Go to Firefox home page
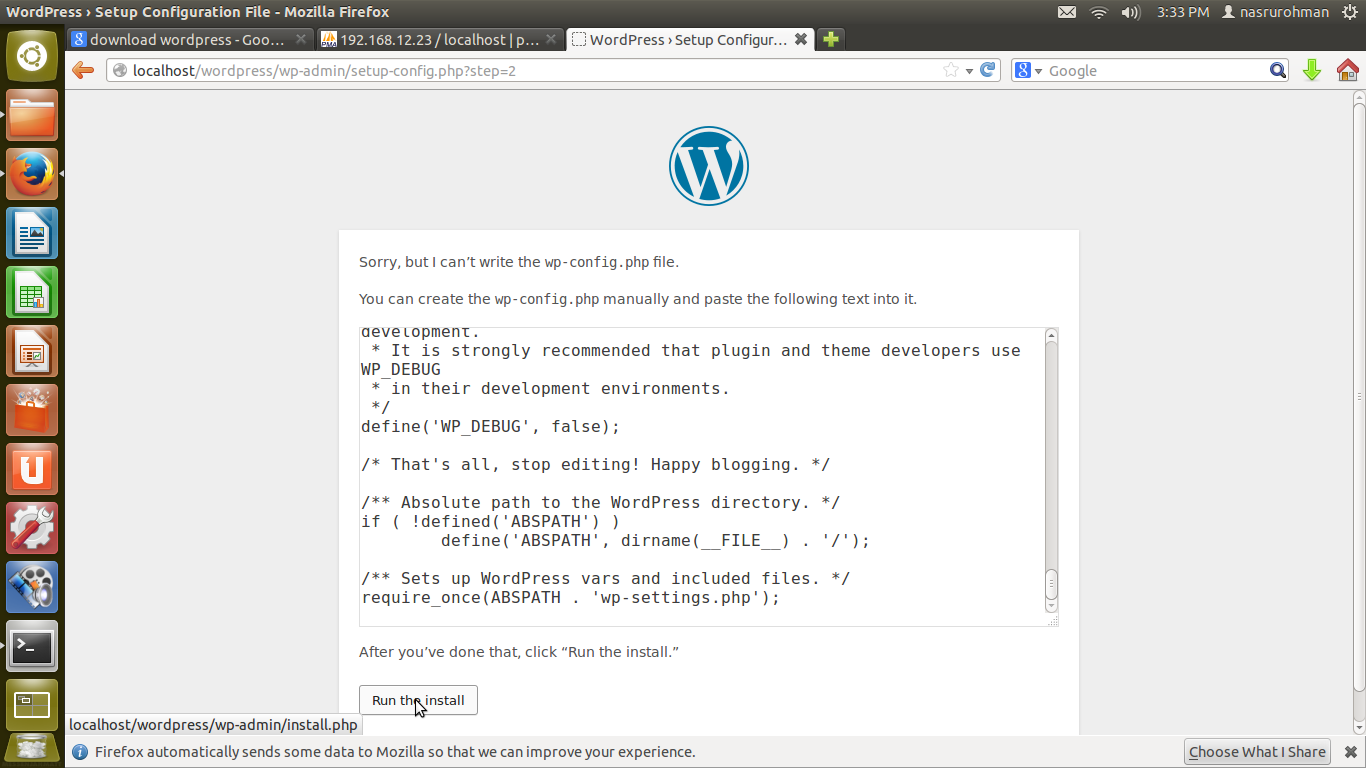The width and height of the screenshot is (1366, 768). point(1348,70)
